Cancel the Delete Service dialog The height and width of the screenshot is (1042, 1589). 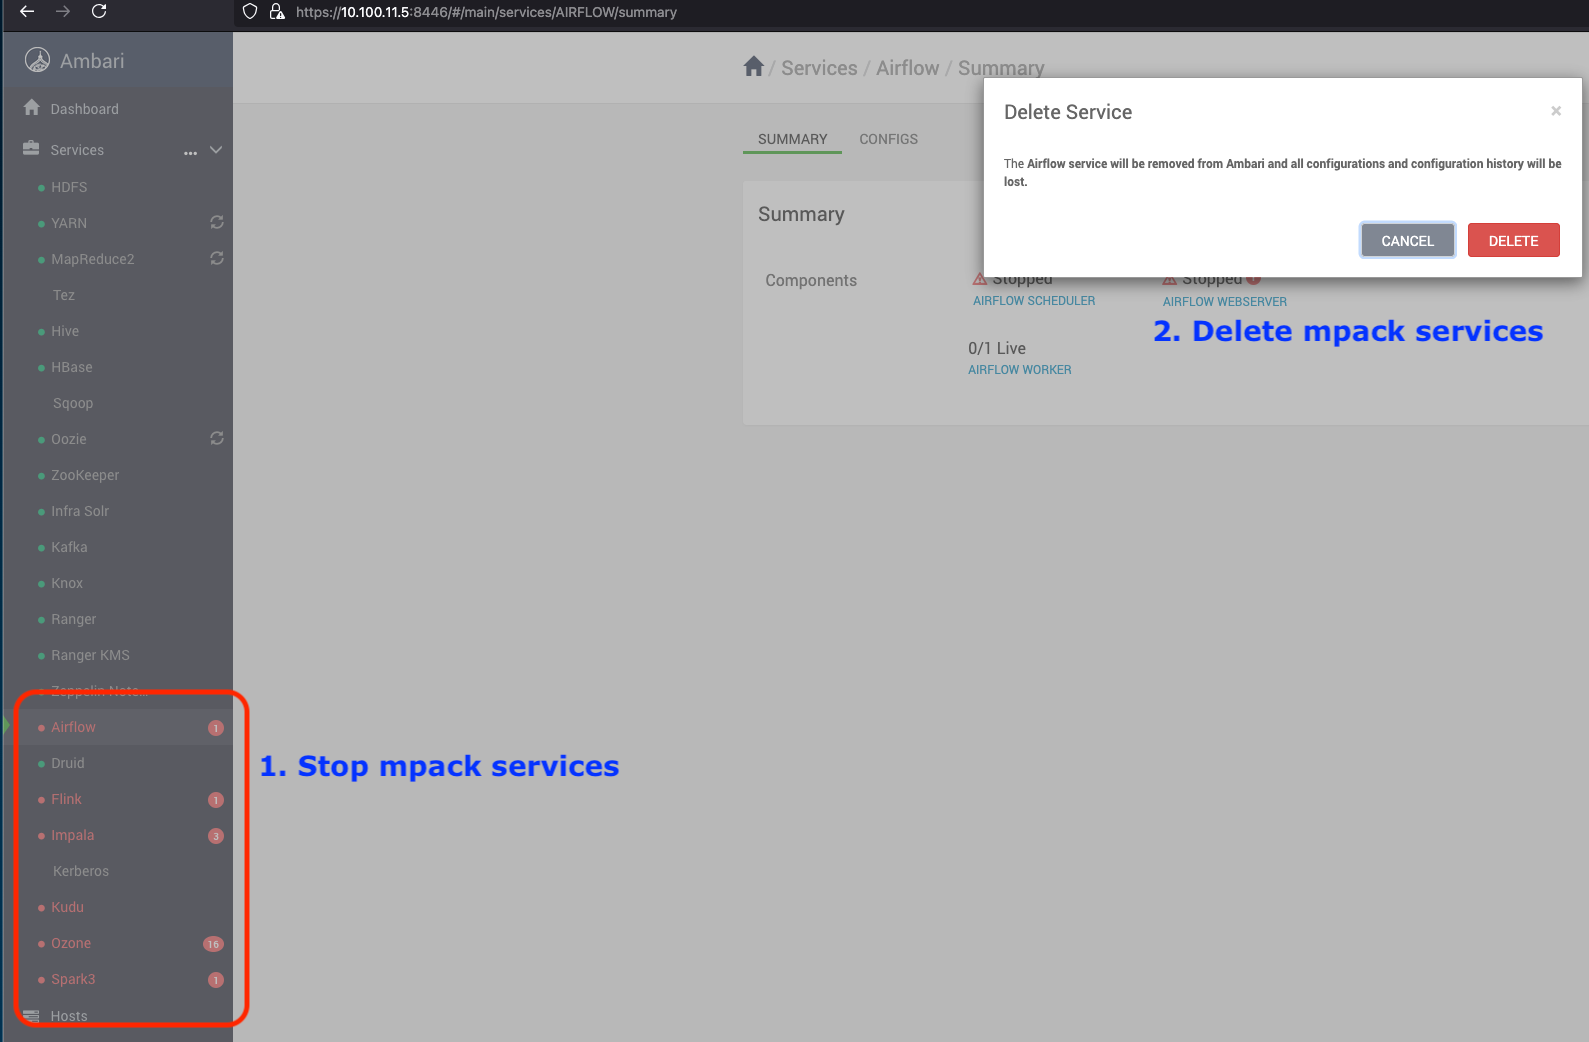tap(1408, 240)
